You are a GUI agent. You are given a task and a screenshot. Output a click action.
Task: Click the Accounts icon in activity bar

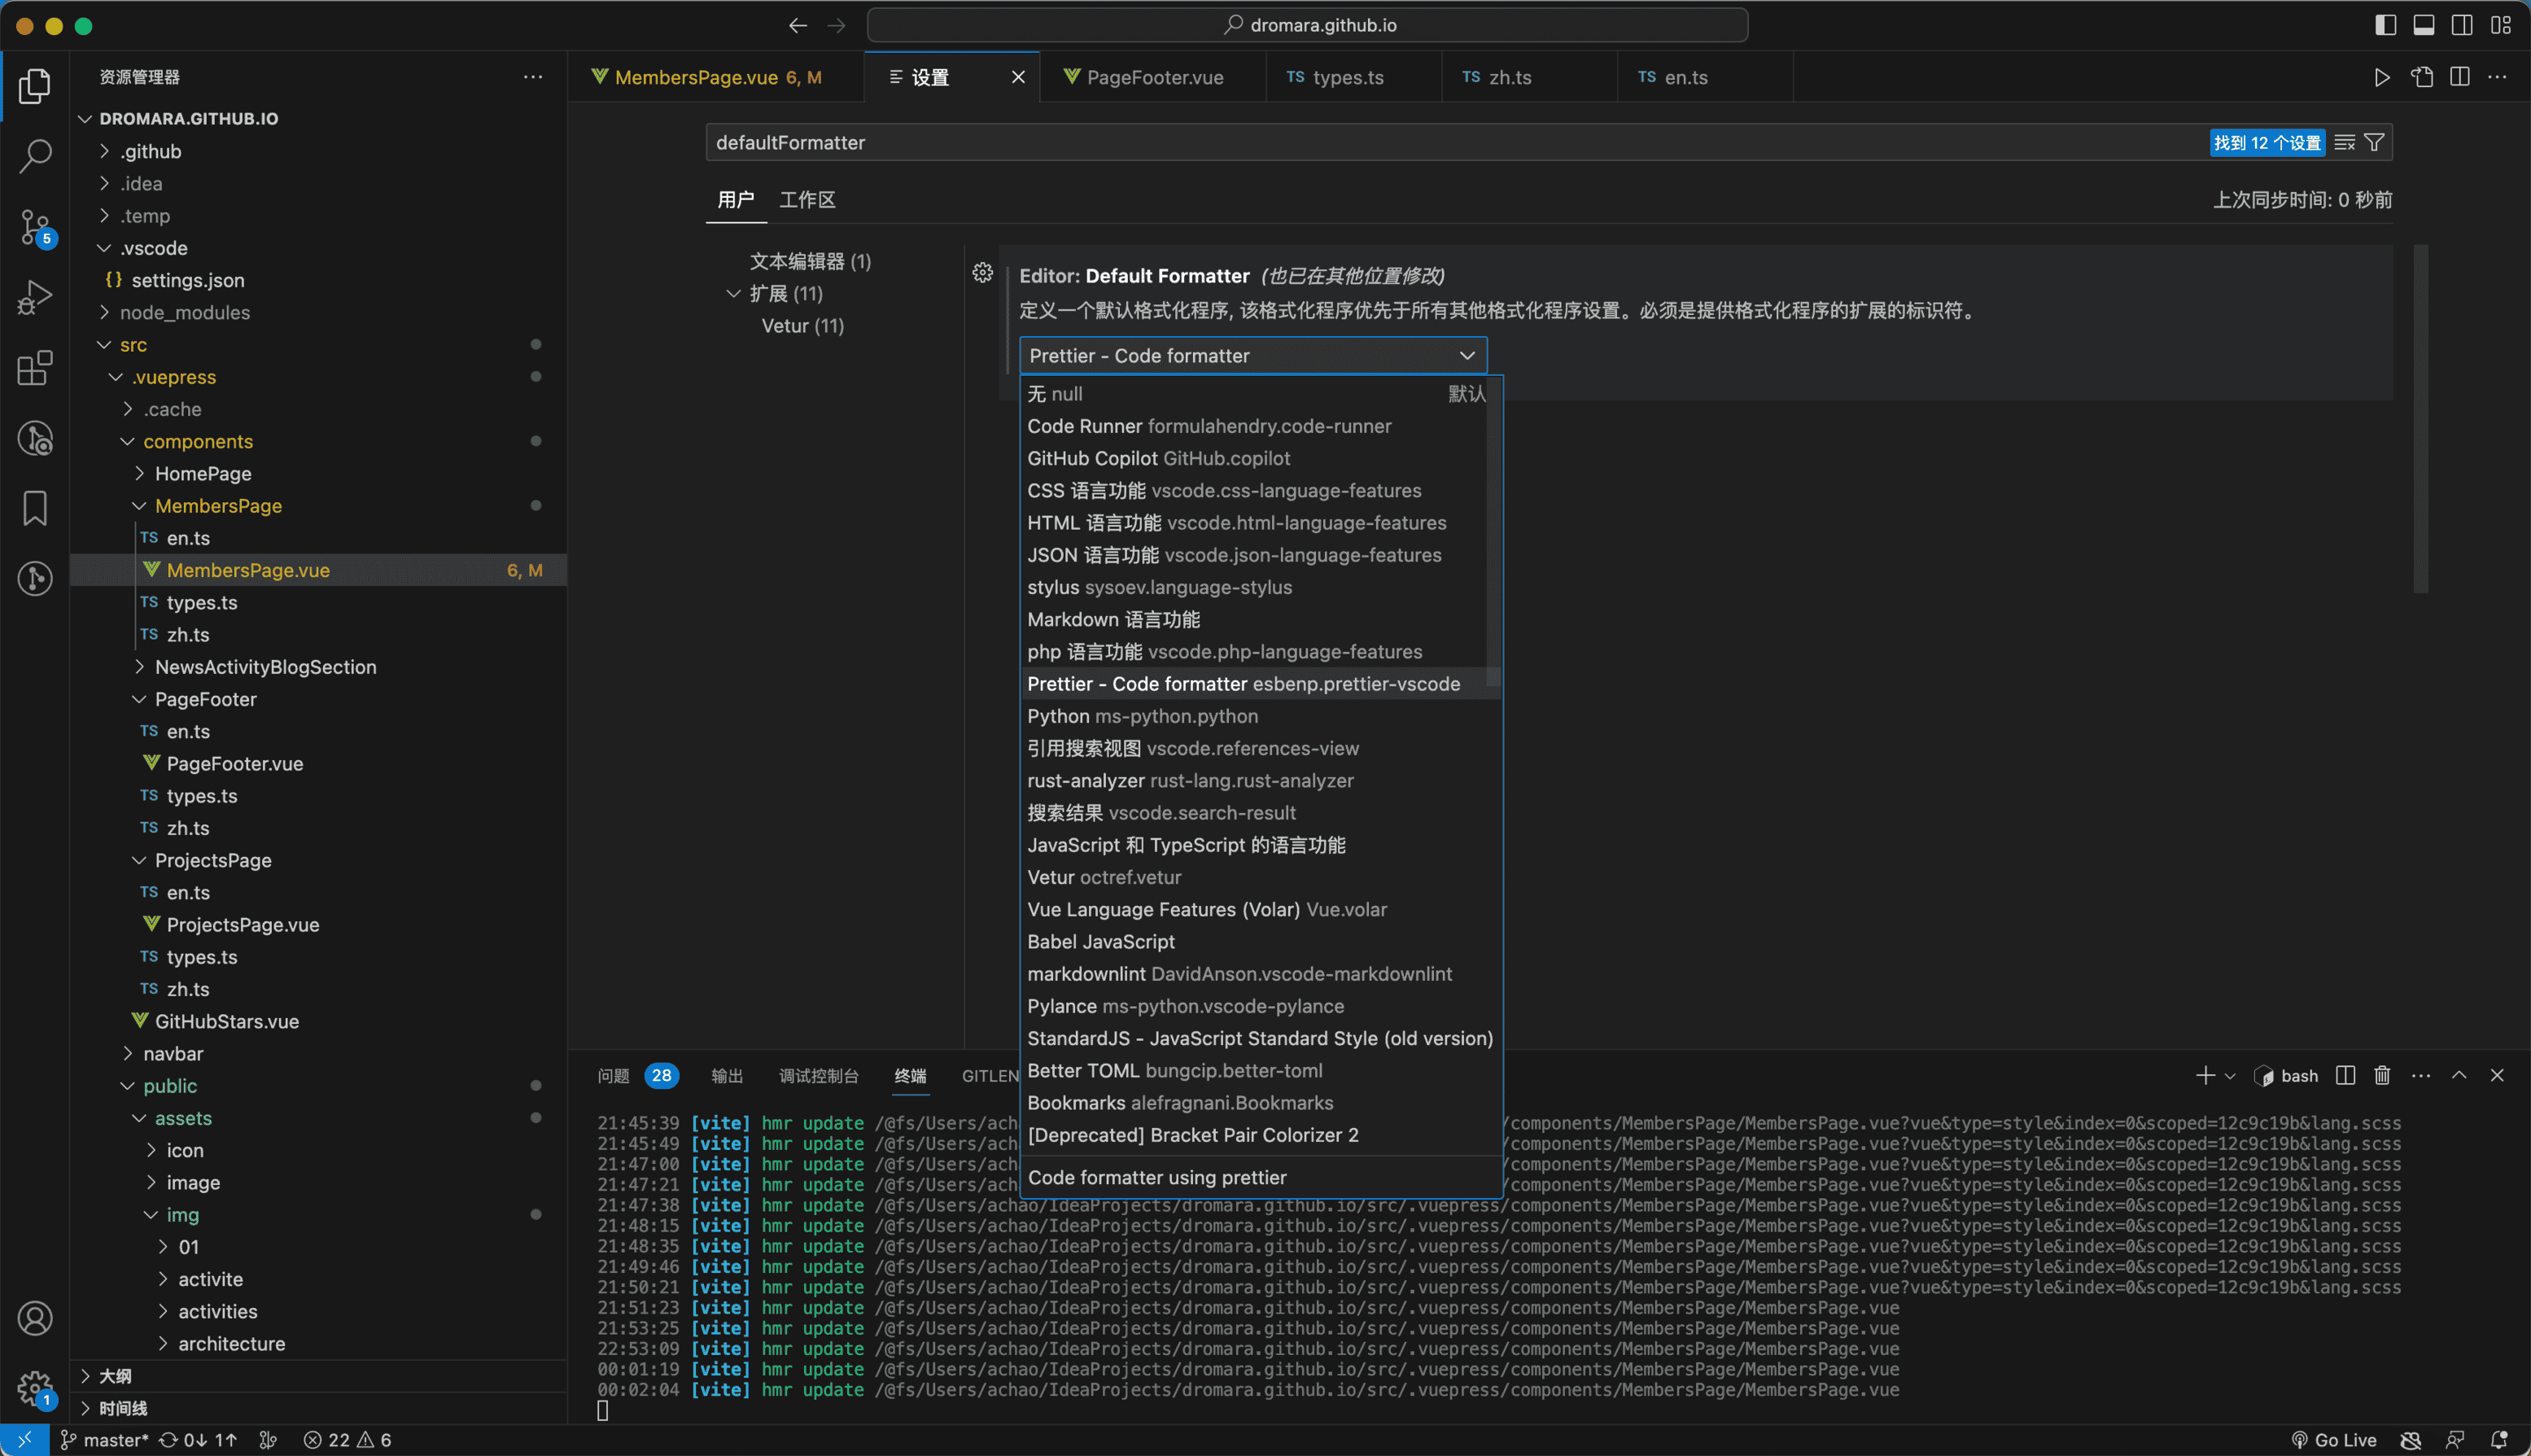35,1318
